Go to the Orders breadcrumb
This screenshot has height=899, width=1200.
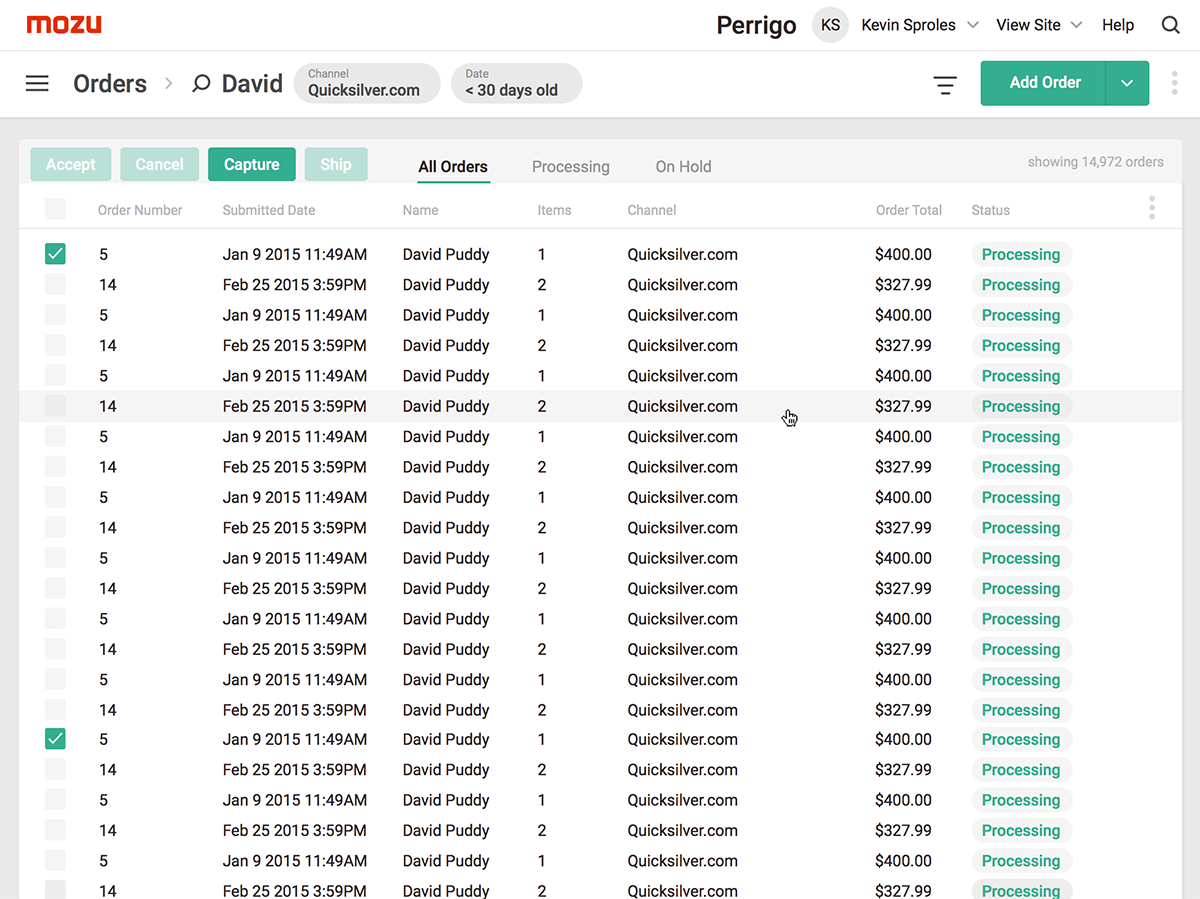click(x=110, y=84)
